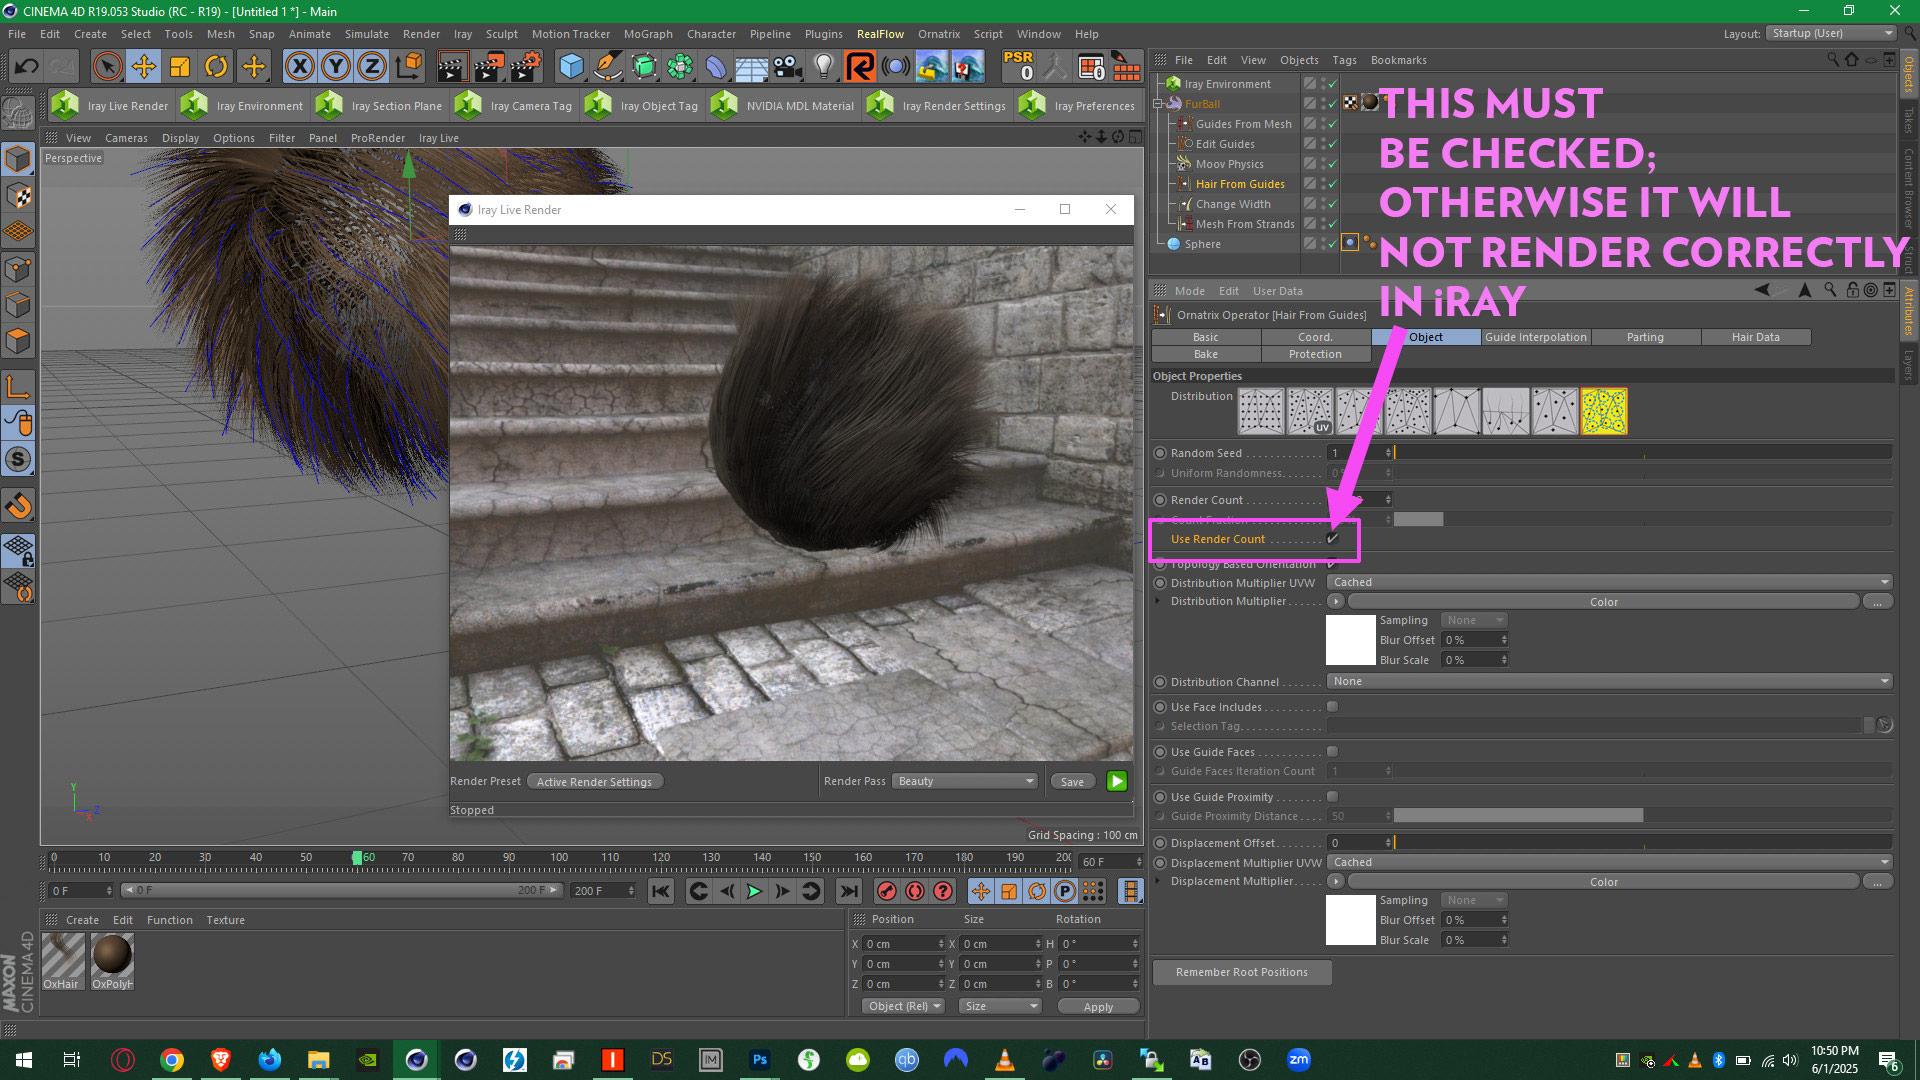Click the Displacement Offset slider bar

pyautogui.click(x=1642, y=843)
